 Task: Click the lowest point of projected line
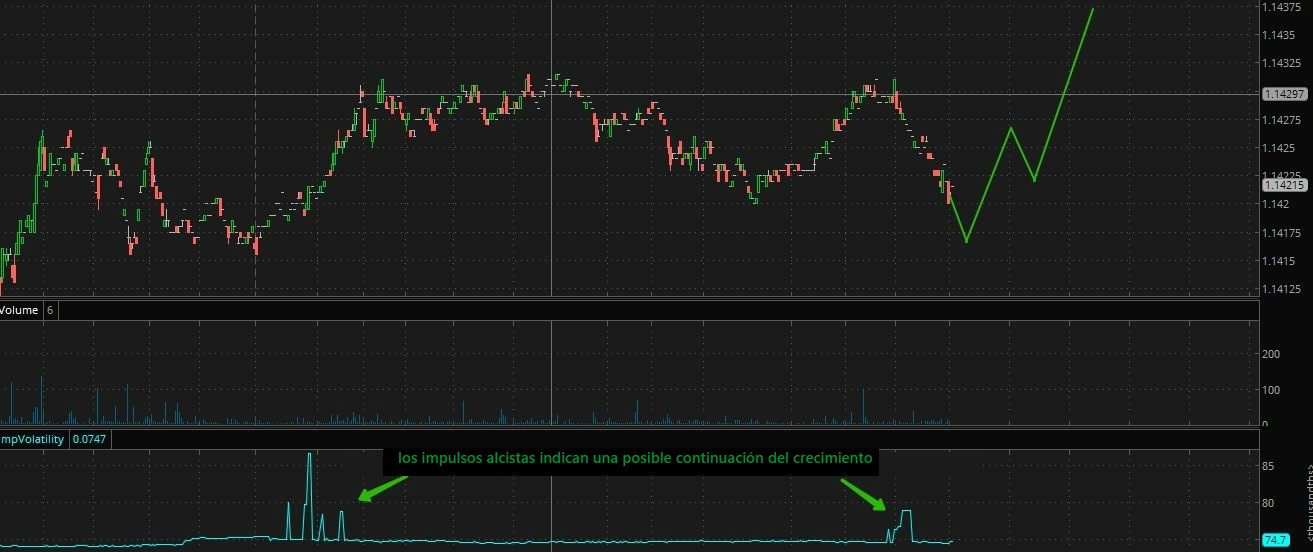(x=966, y=241)
